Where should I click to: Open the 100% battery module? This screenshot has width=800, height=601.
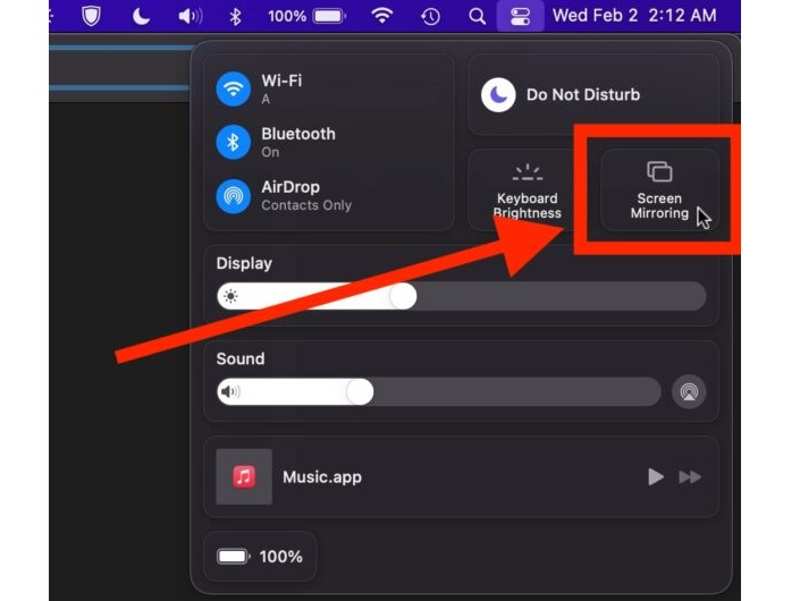click(x=260, y=556)
